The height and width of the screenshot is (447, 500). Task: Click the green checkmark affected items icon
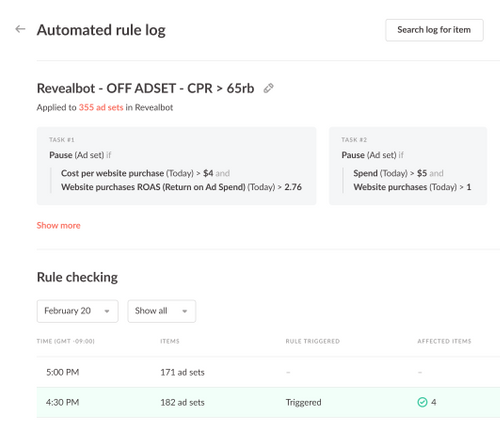tap(422, 402)
